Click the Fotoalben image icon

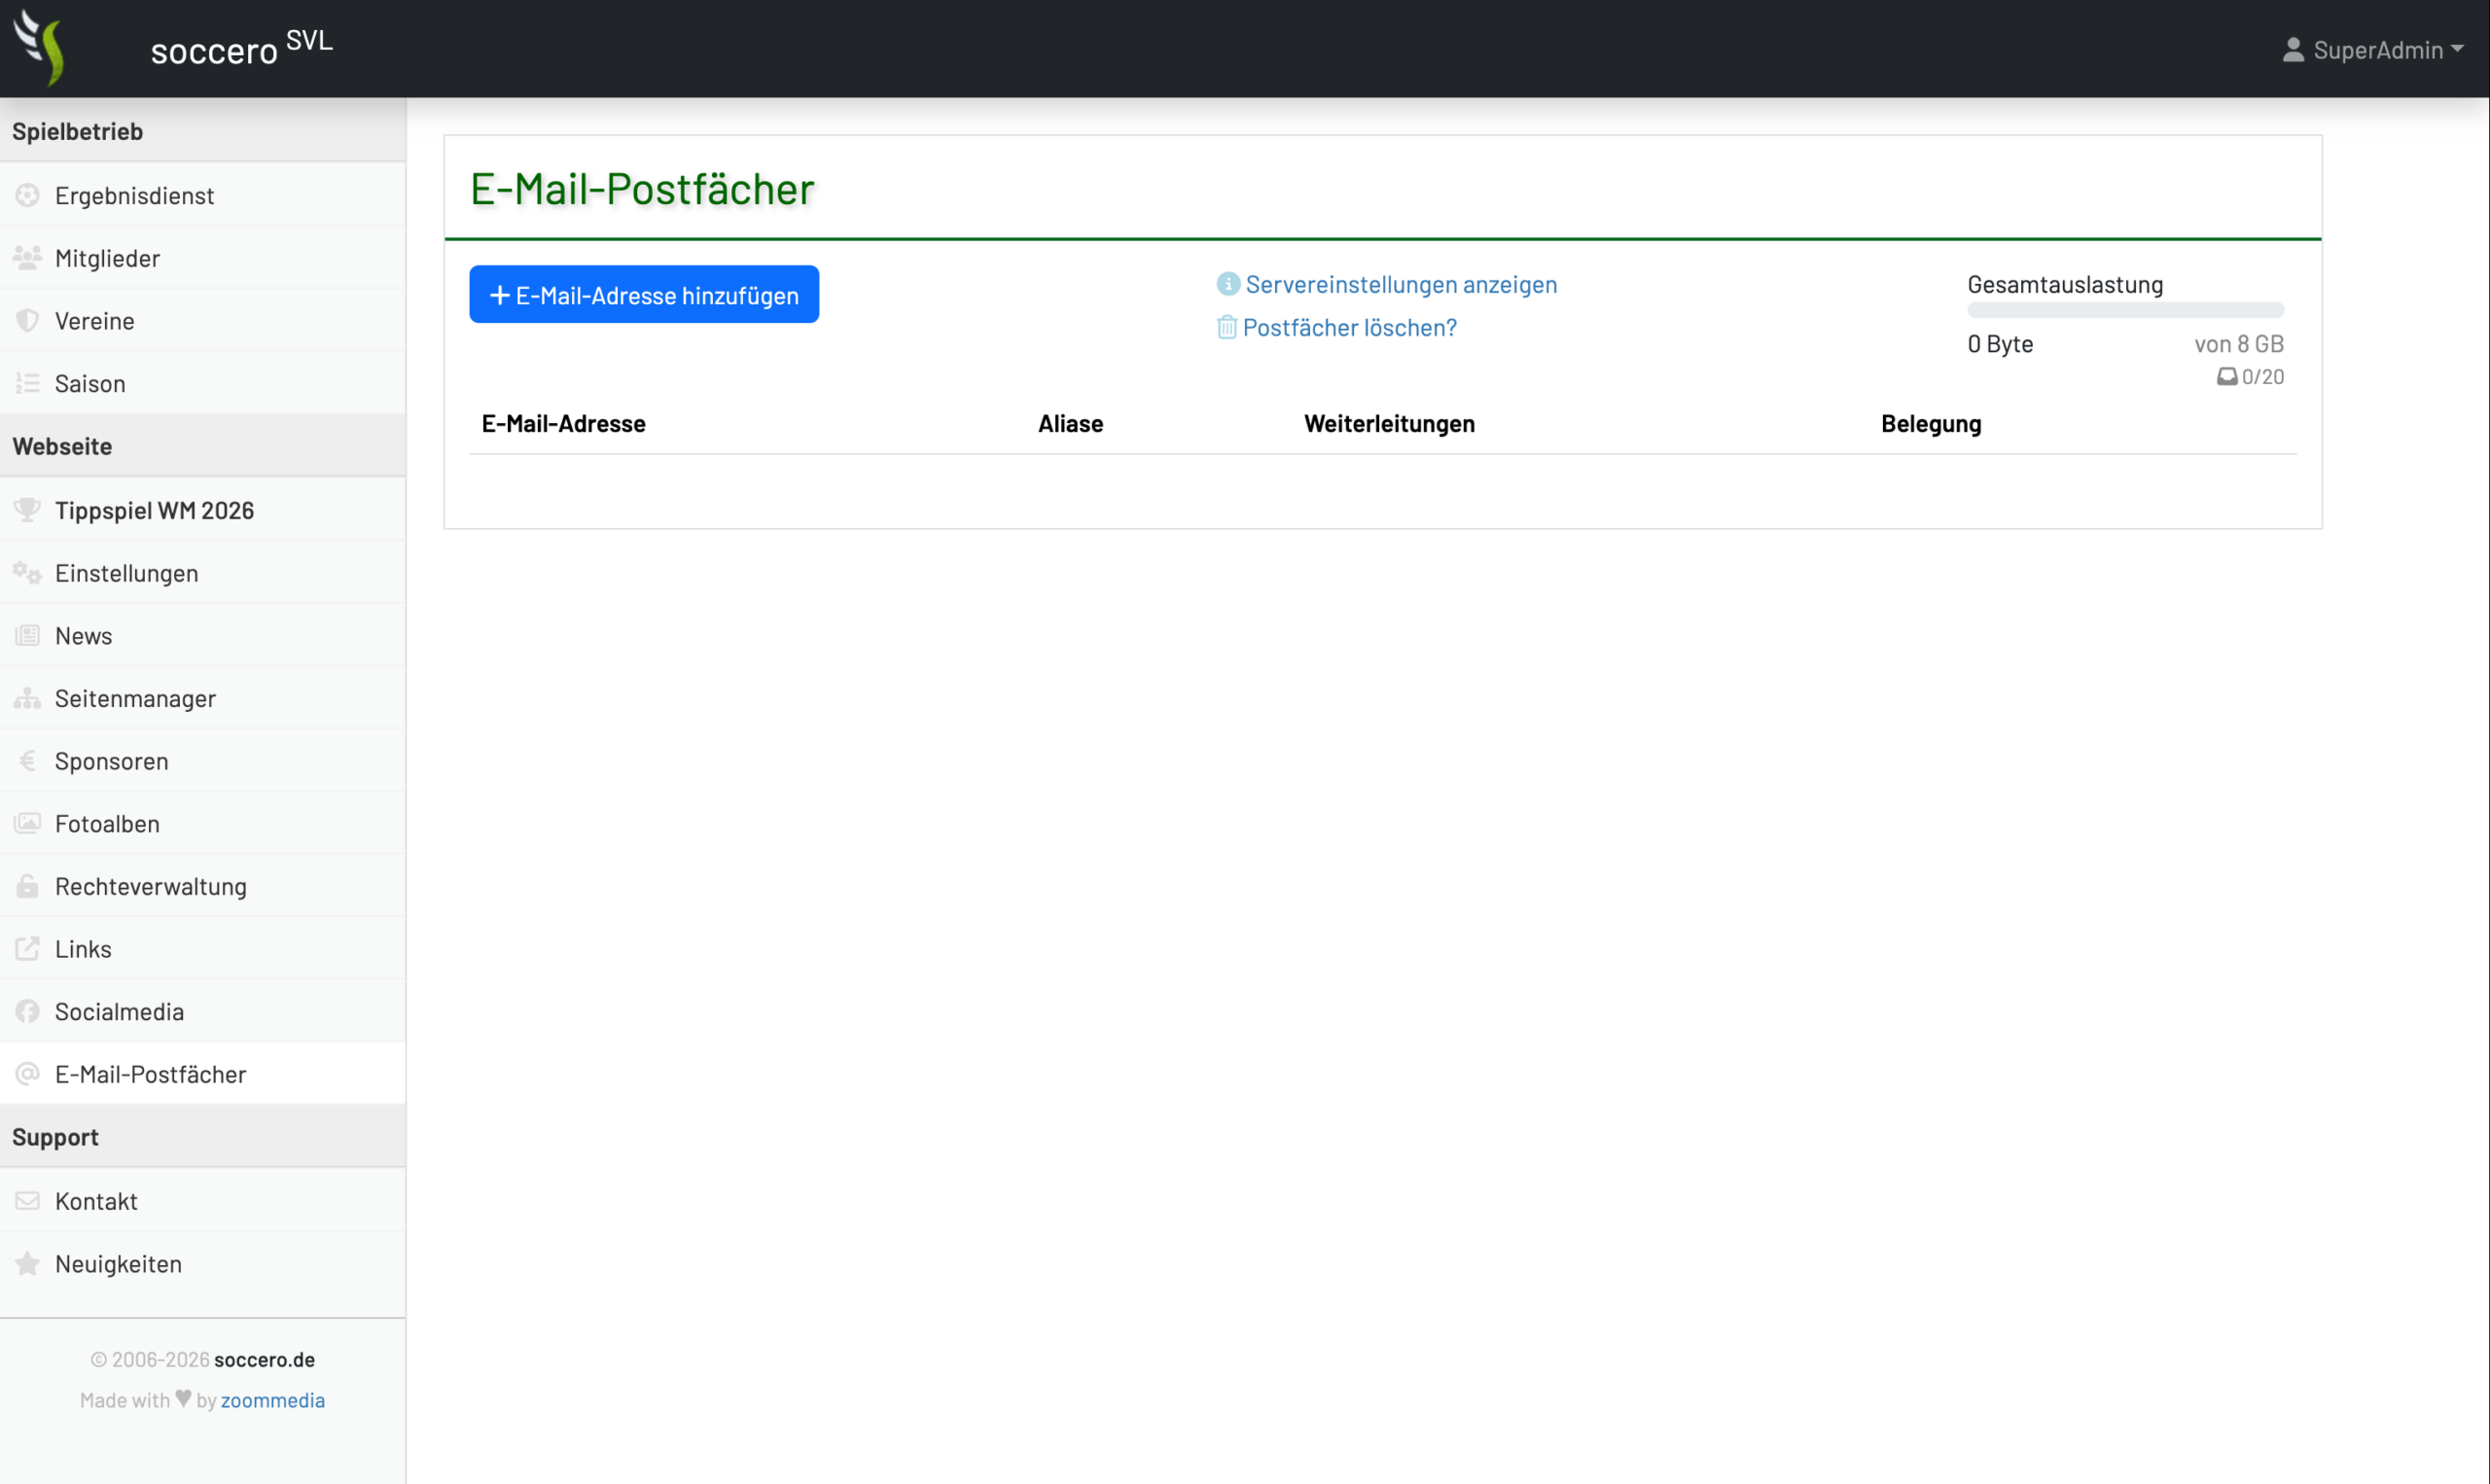(27, 824)
